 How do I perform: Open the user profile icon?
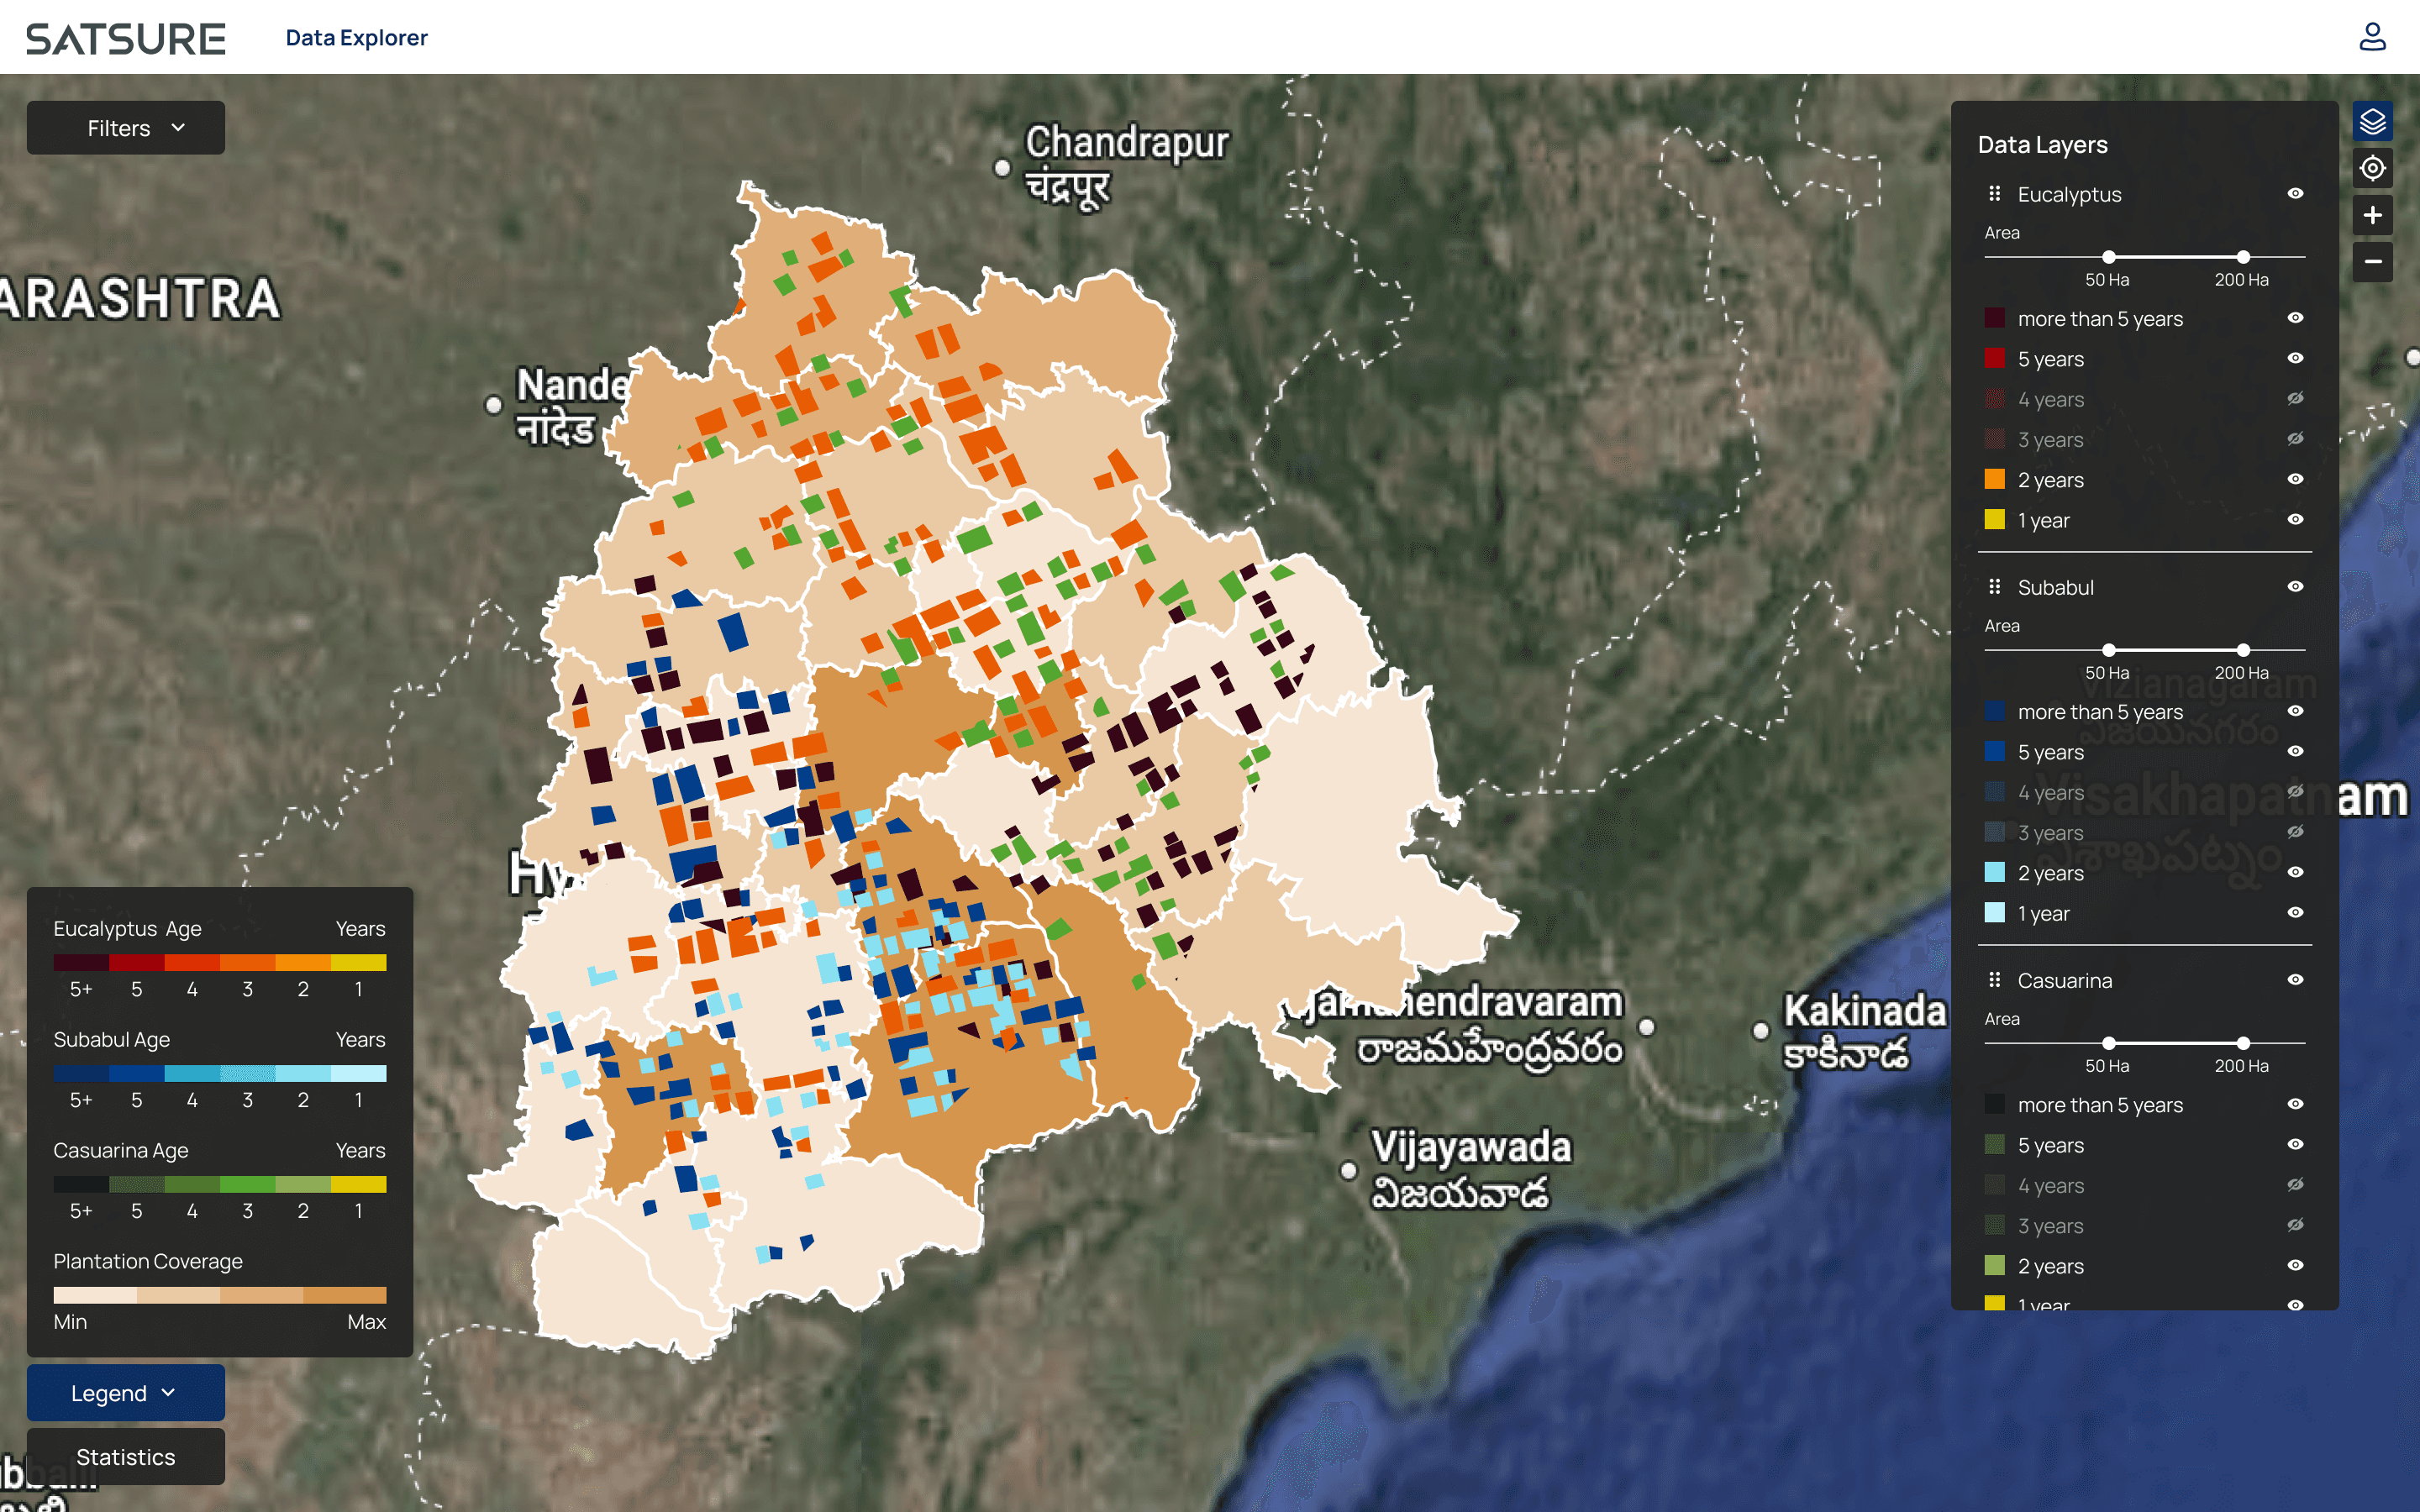2372,37
